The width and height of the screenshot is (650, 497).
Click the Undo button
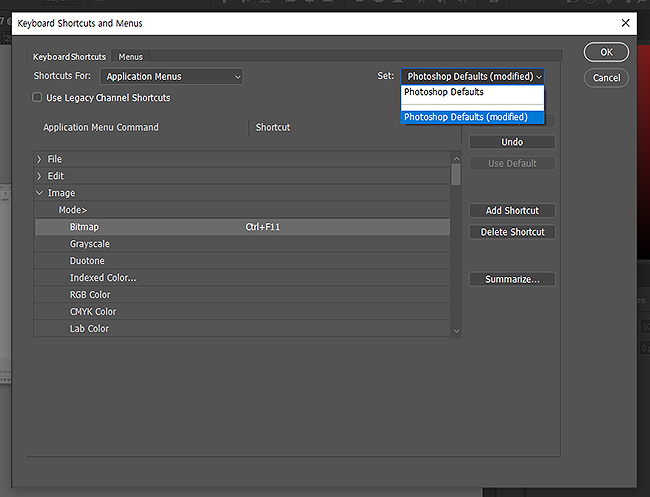click(512, 142)
